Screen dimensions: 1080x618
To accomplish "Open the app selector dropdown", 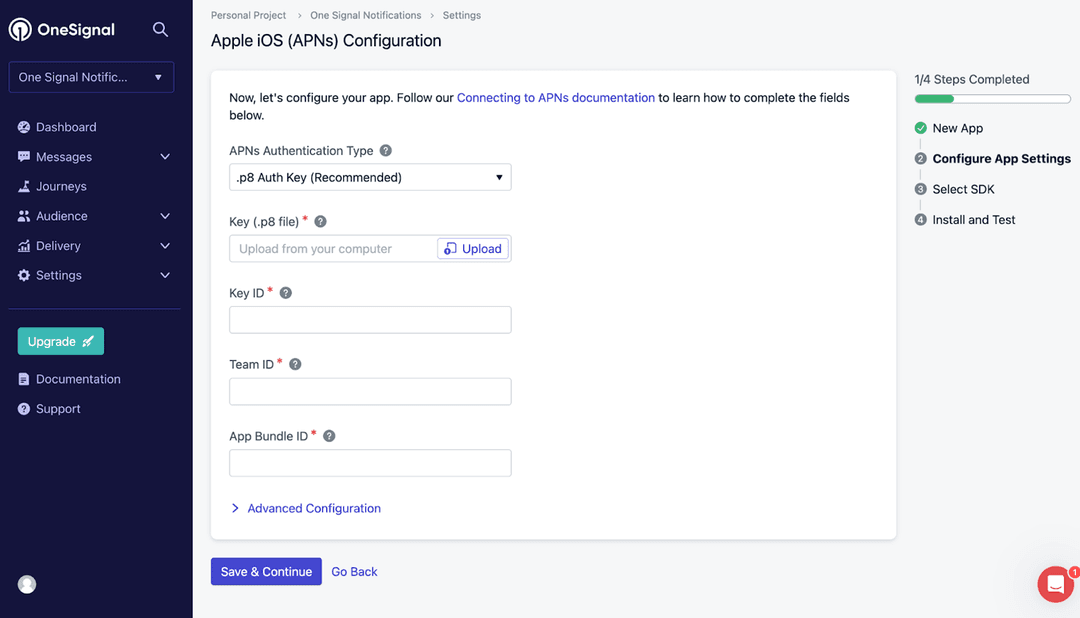I will (91, 77).
